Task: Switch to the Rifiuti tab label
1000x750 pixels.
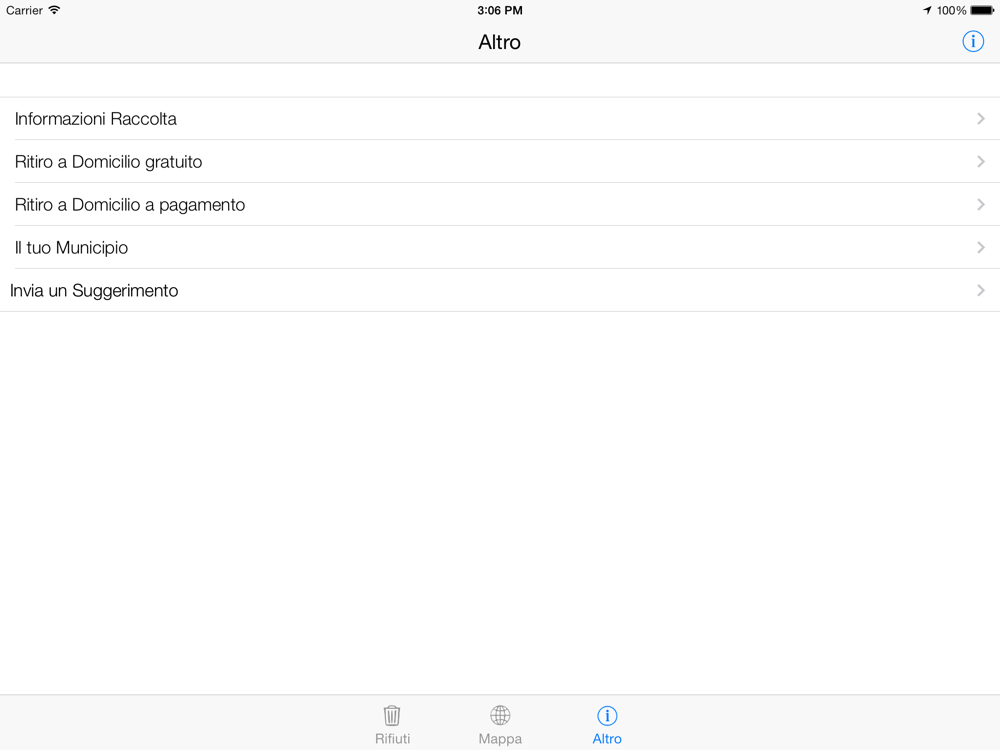Action: 392,739
